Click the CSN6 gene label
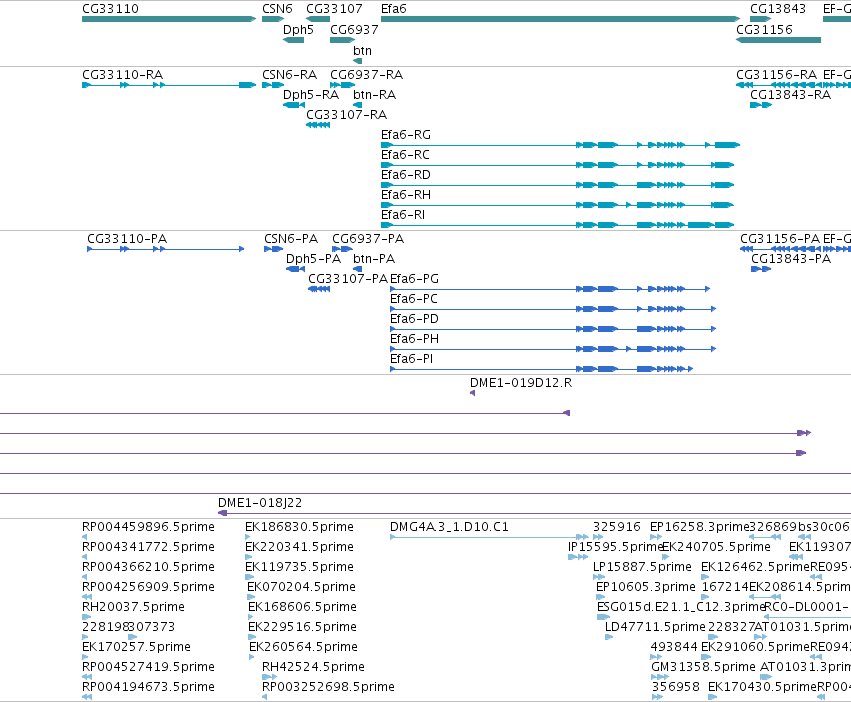This screenshot has width=851, height=702. (277, 9)
